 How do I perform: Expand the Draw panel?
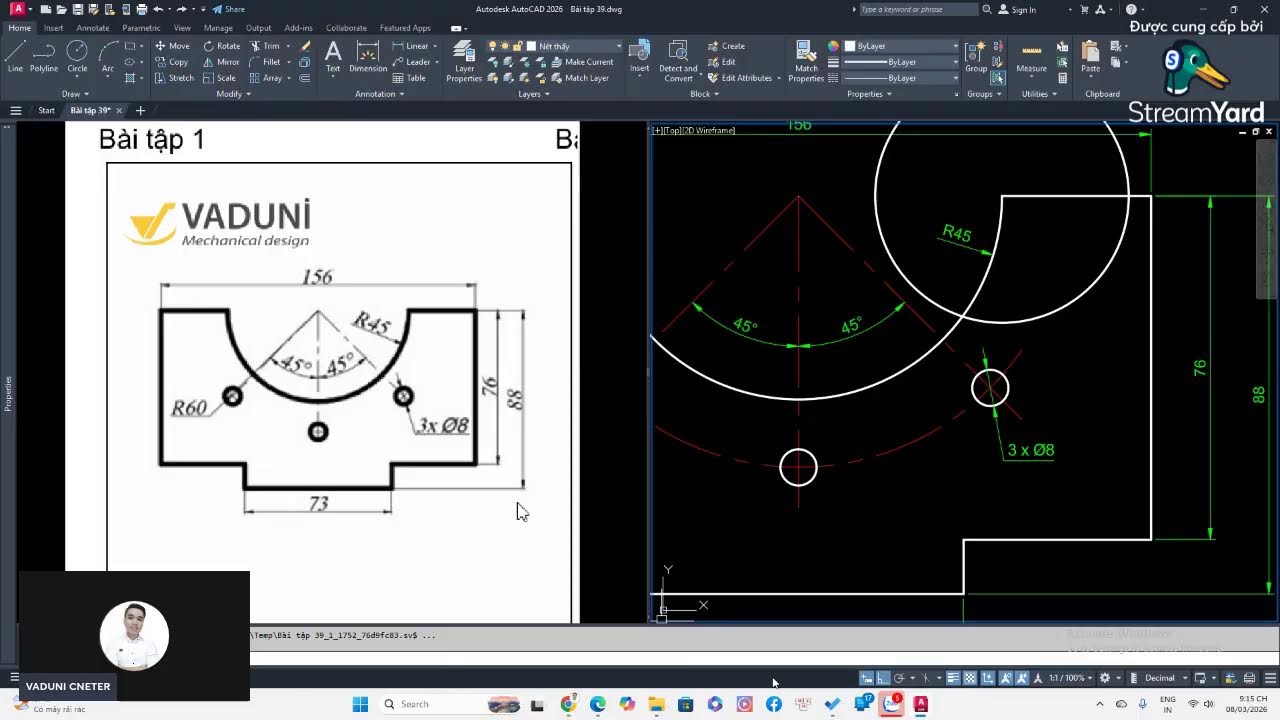tap(75, 94)
